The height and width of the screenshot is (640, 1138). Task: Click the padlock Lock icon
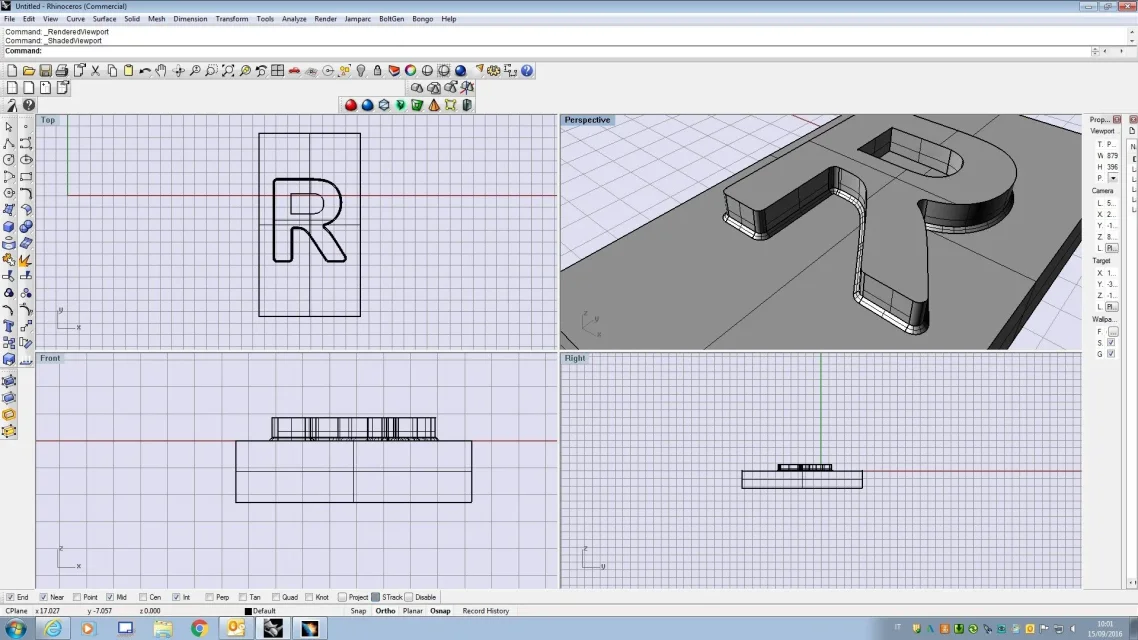[377, 70]
